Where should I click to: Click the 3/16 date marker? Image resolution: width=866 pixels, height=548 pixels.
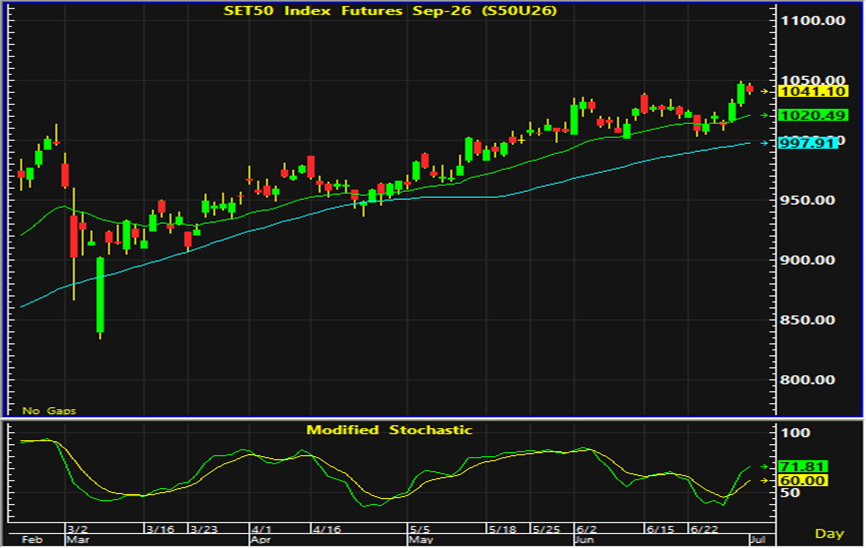click(x=160, y=529)
